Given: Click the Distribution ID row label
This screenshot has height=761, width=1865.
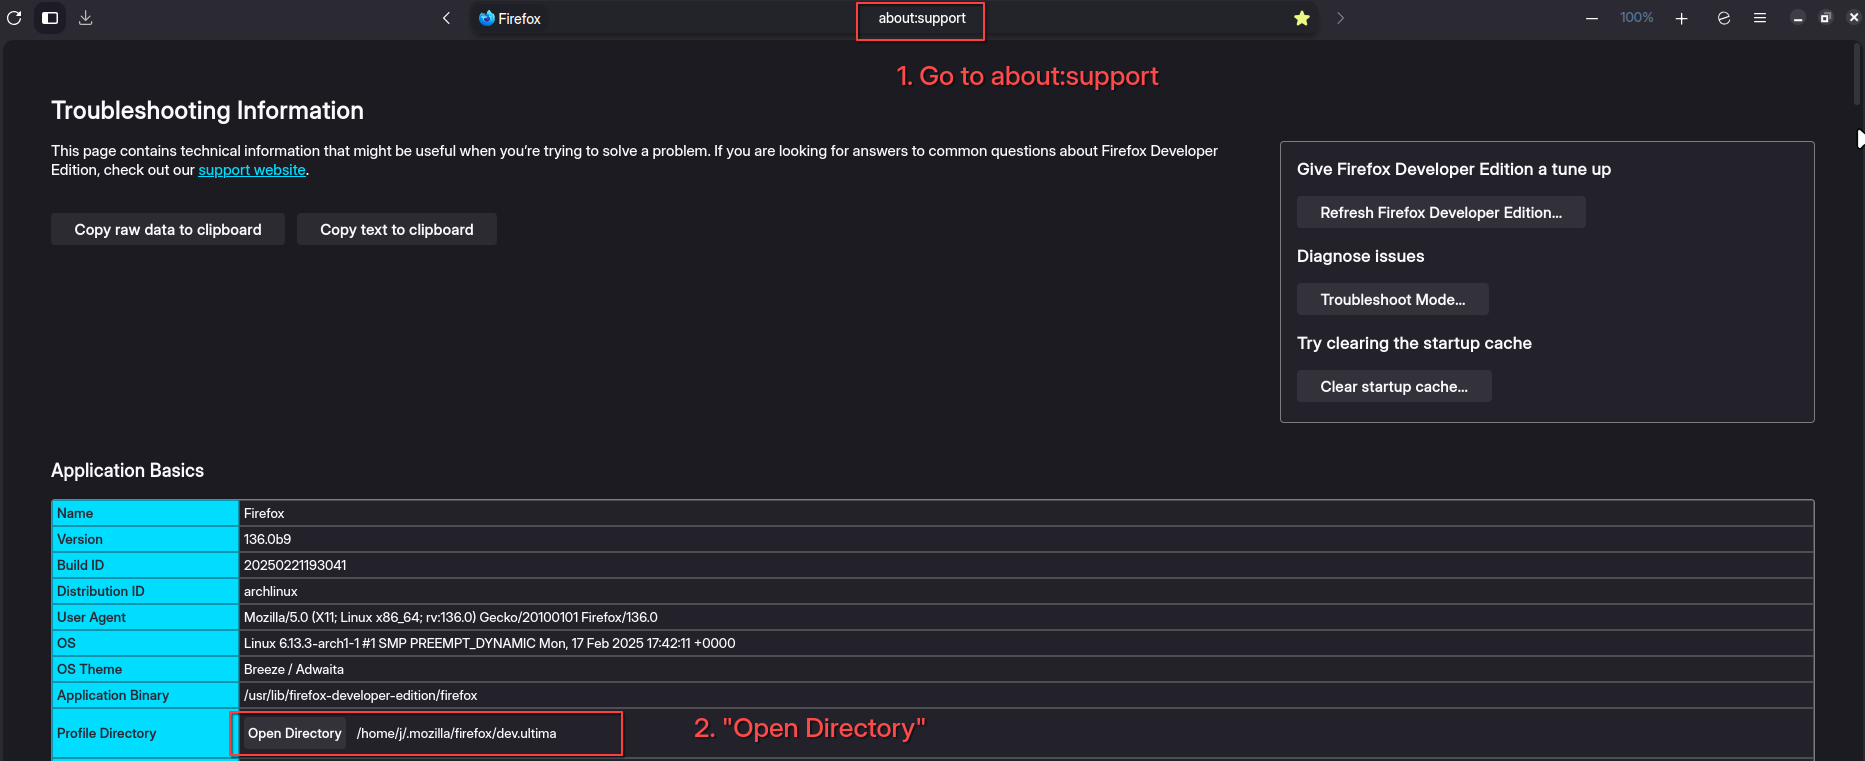Looking at the screenshot, I should click(101, 591).
